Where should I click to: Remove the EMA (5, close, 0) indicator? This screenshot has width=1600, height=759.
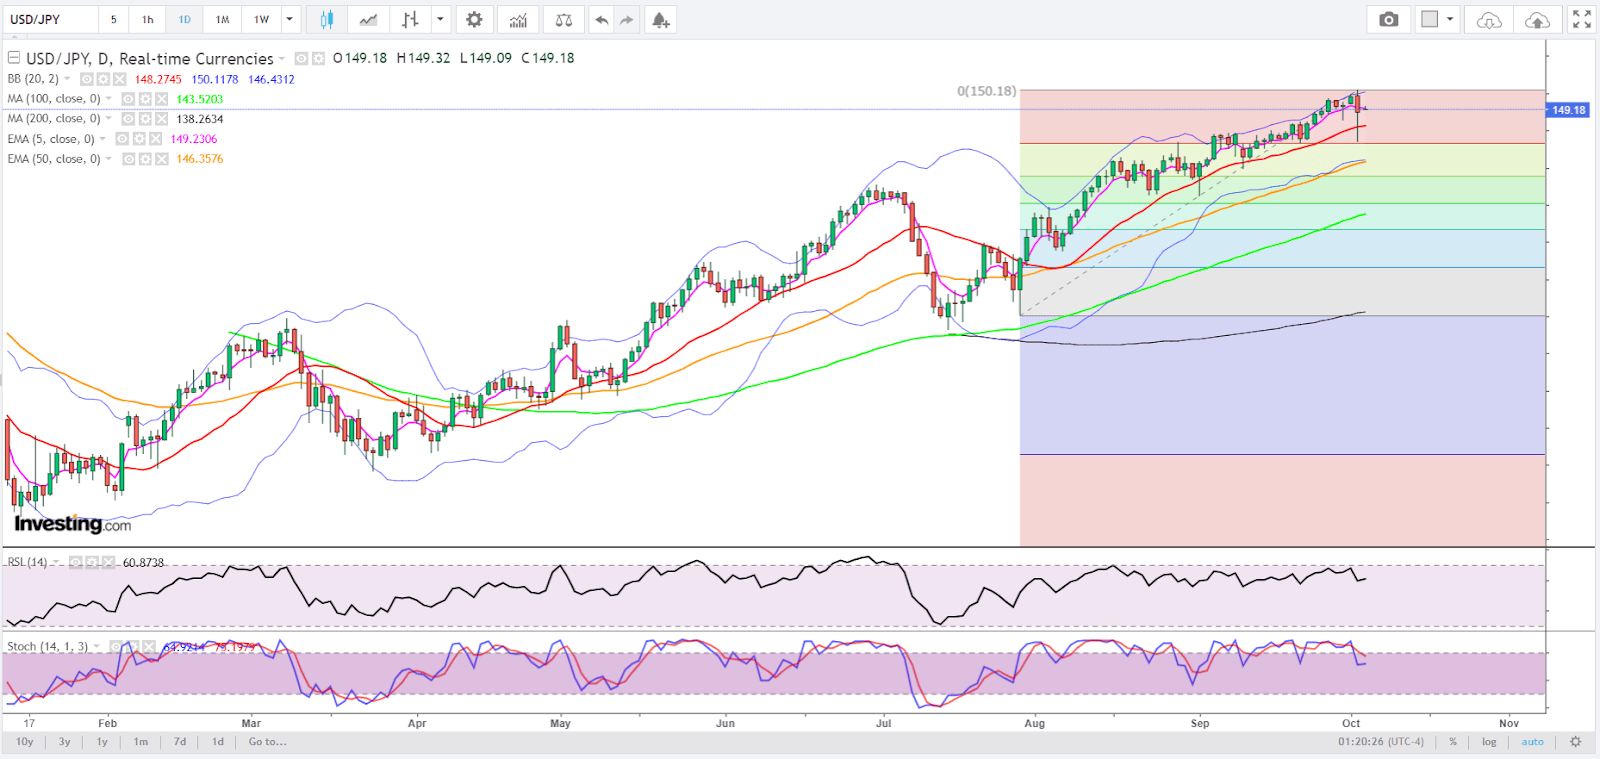coord(155,139)
